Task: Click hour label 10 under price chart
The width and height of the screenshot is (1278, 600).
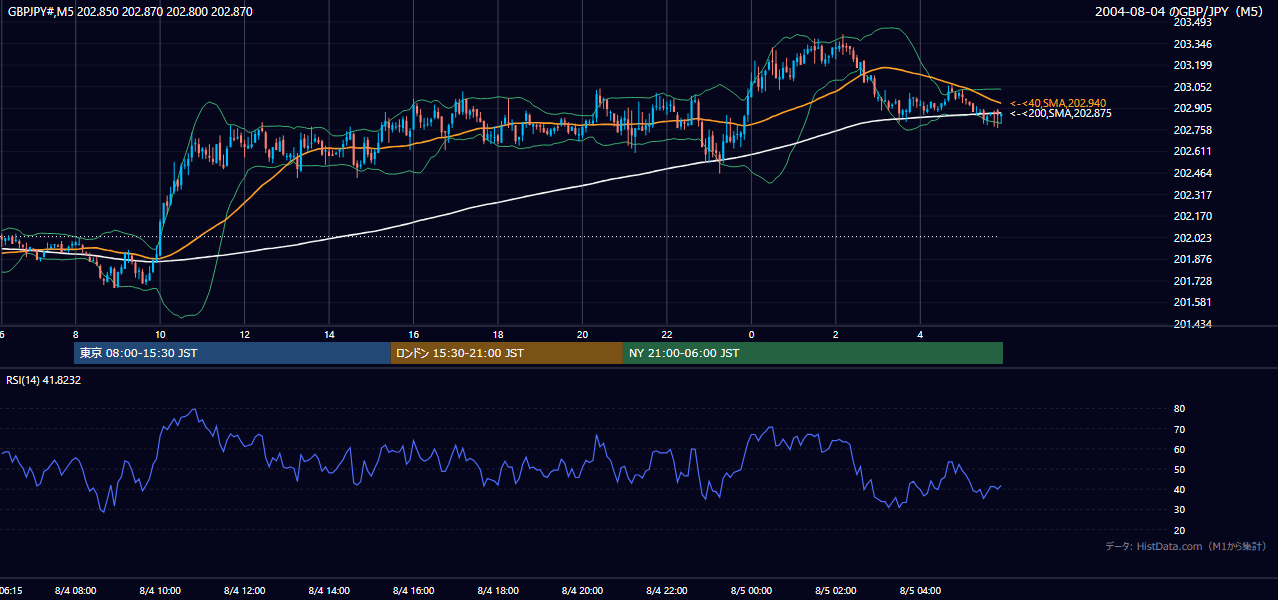Action: point(160,335)
